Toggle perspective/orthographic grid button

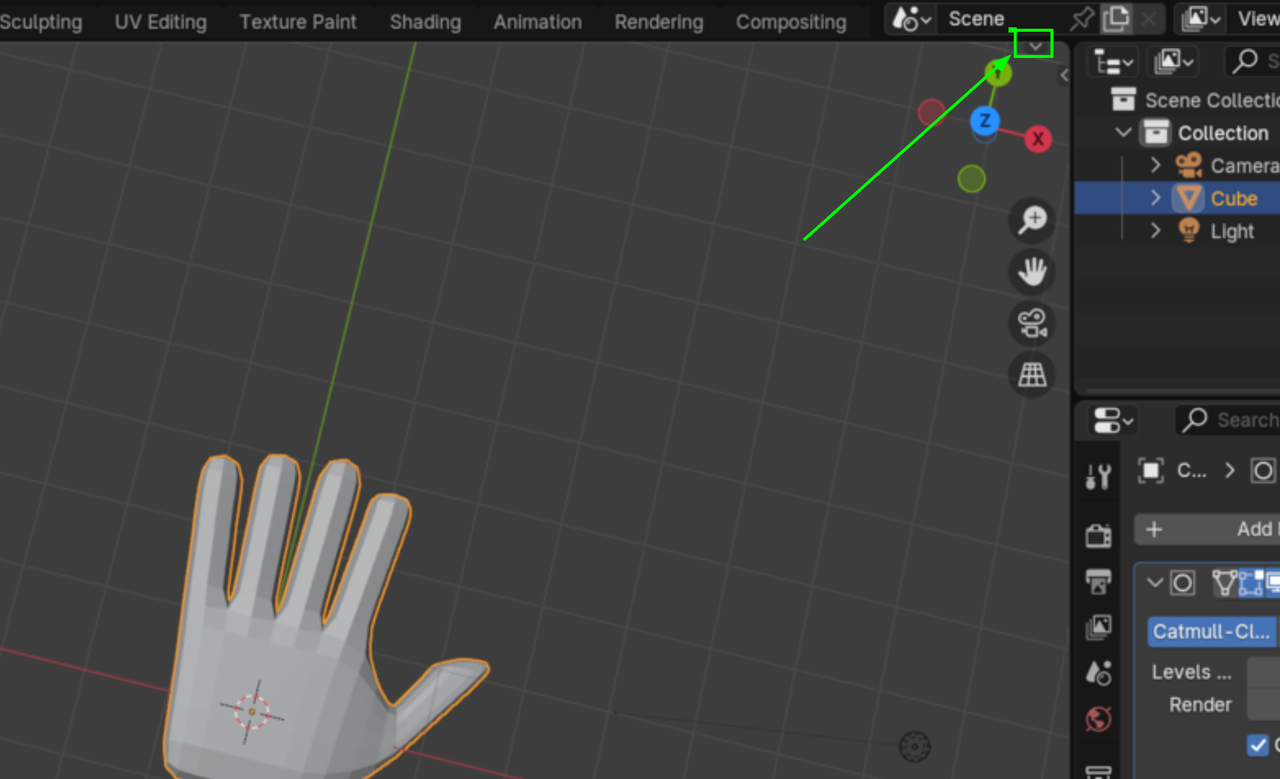[x=1032, y=375]
